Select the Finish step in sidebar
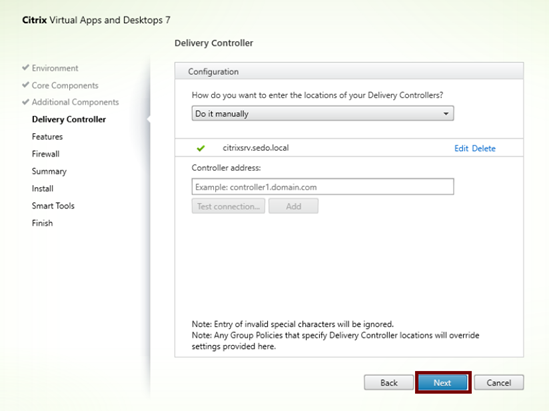 [x=42, y=223]
